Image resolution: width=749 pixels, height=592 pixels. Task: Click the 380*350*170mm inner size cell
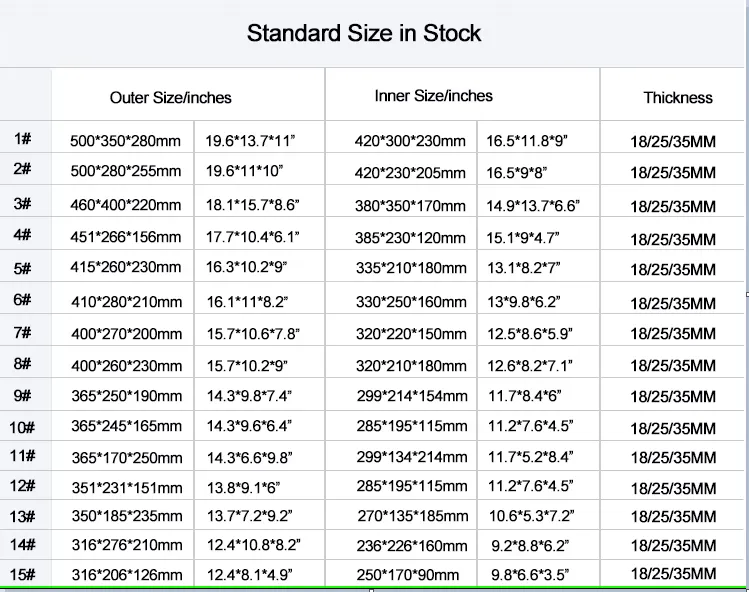401,202
